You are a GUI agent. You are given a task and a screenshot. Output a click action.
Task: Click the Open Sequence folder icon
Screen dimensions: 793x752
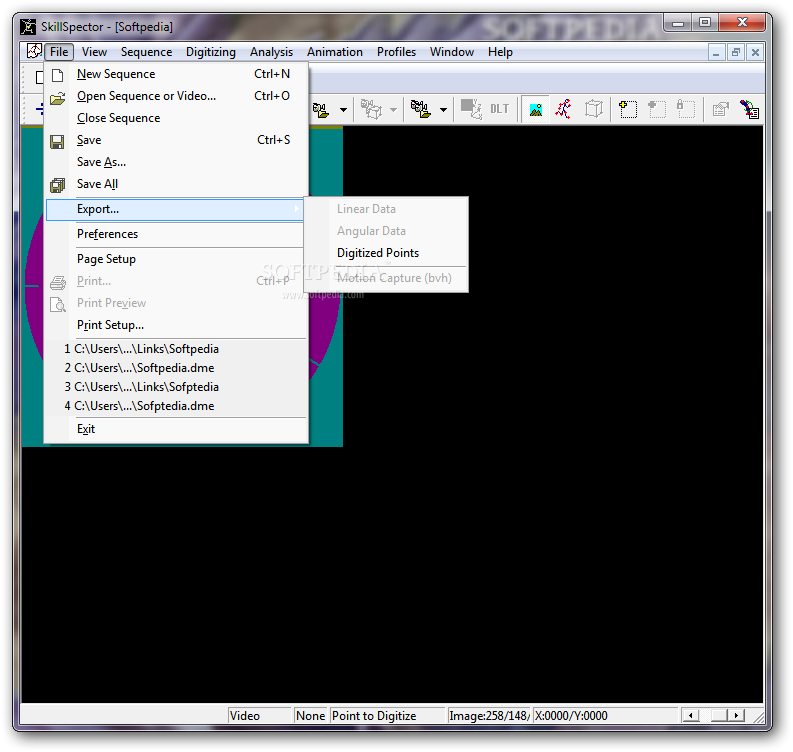click(58, 98)
